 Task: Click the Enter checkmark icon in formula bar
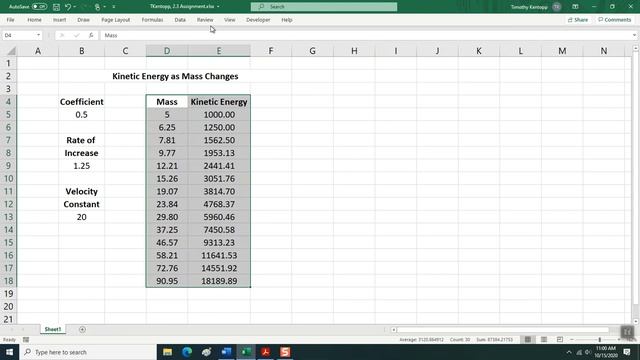pos(76,36)
